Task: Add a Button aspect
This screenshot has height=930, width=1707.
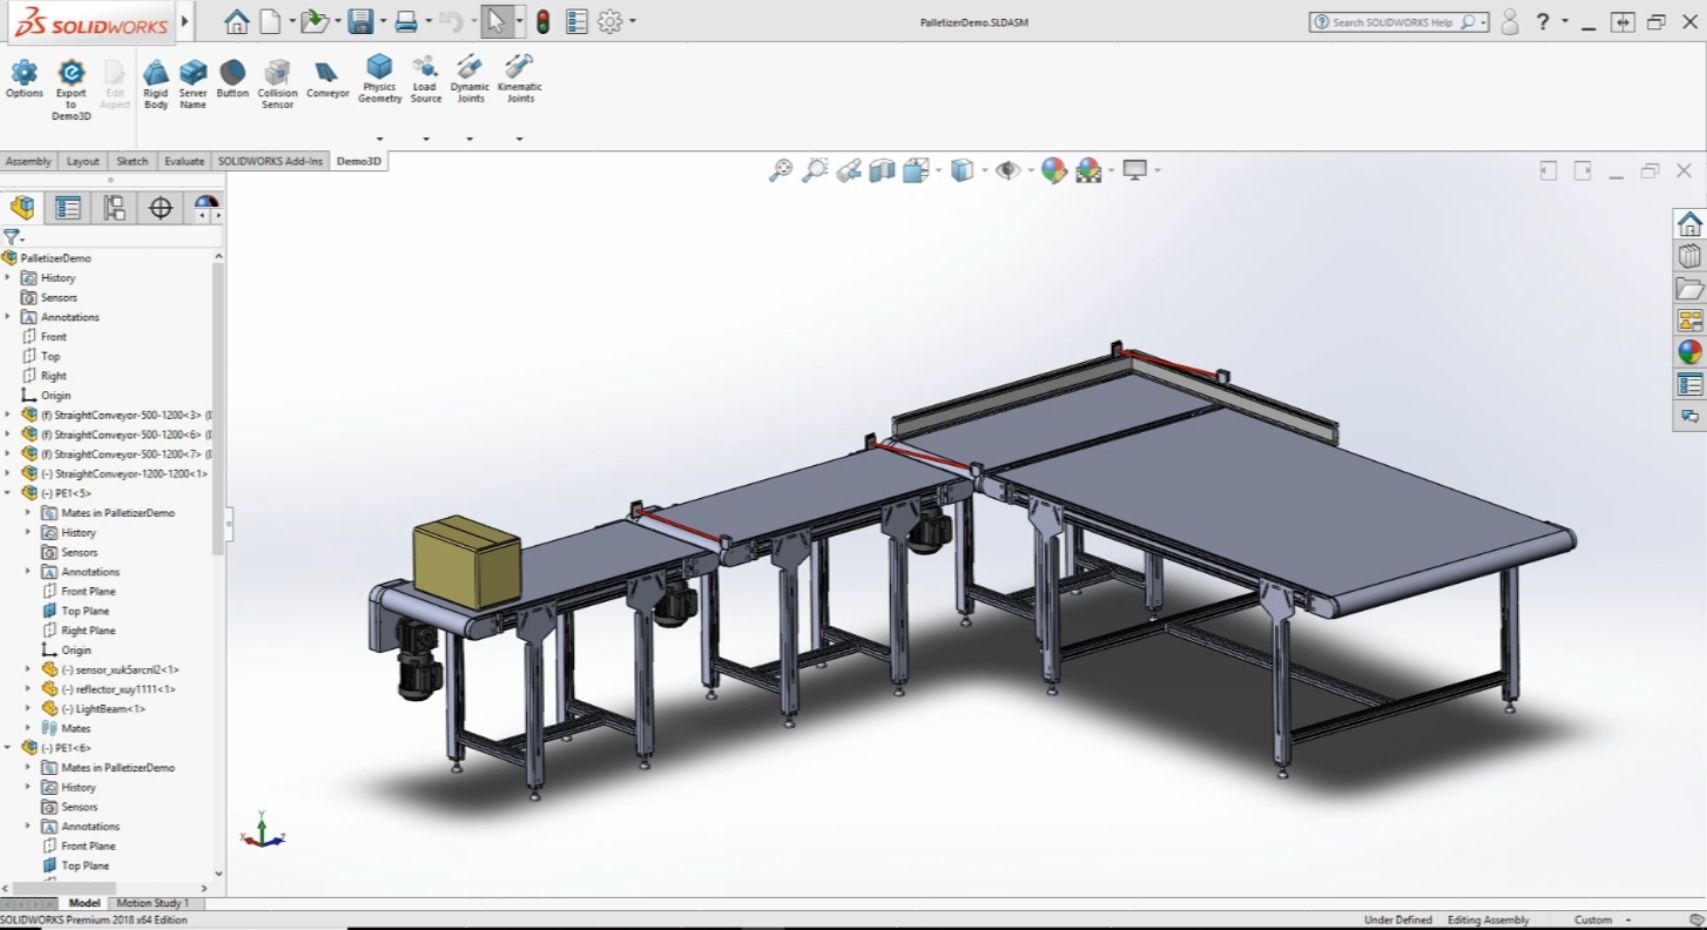Action: tap(232, 79)
